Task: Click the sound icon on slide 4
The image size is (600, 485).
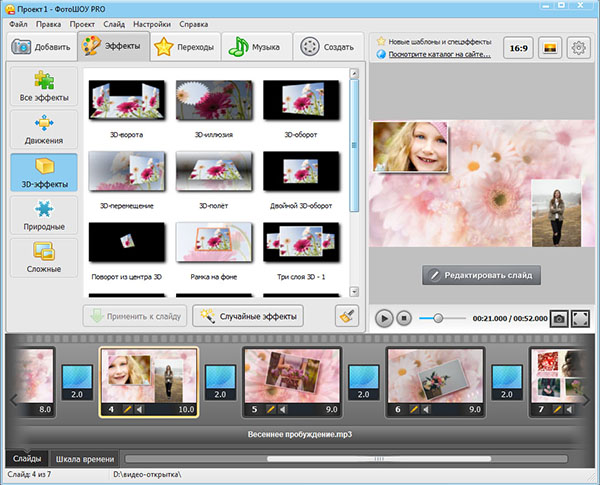Action: (141, 409)
